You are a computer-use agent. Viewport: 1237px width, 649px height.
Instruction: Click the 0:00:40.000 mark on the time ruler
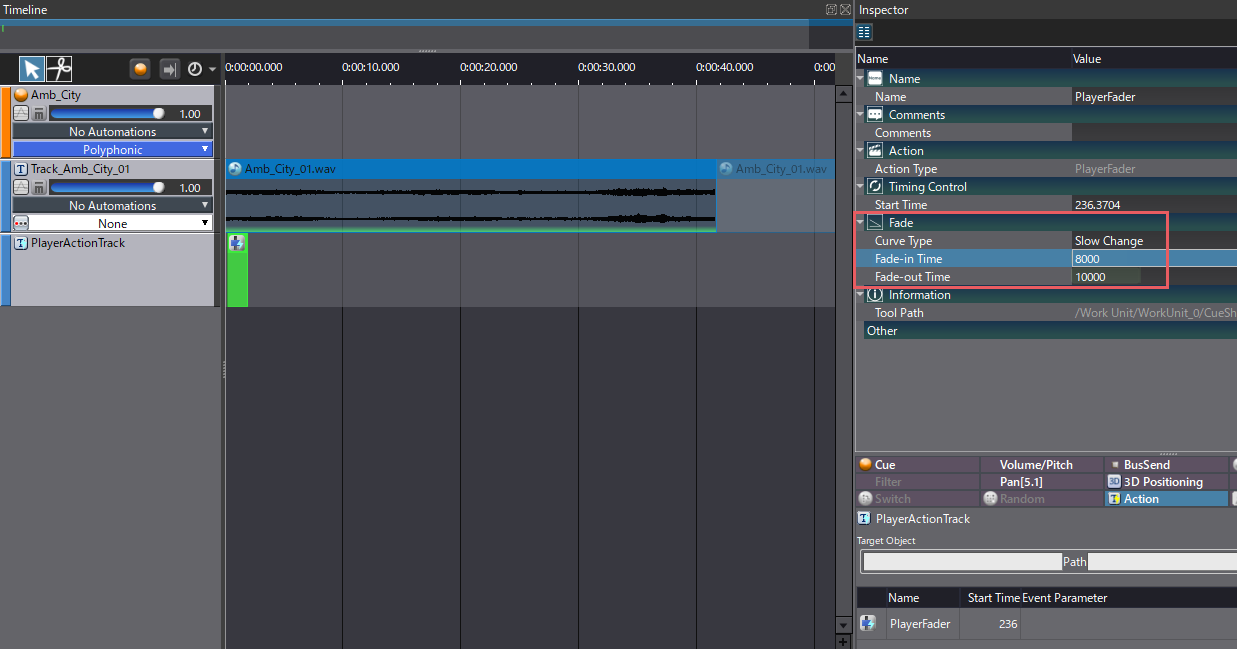coord(725,67)
